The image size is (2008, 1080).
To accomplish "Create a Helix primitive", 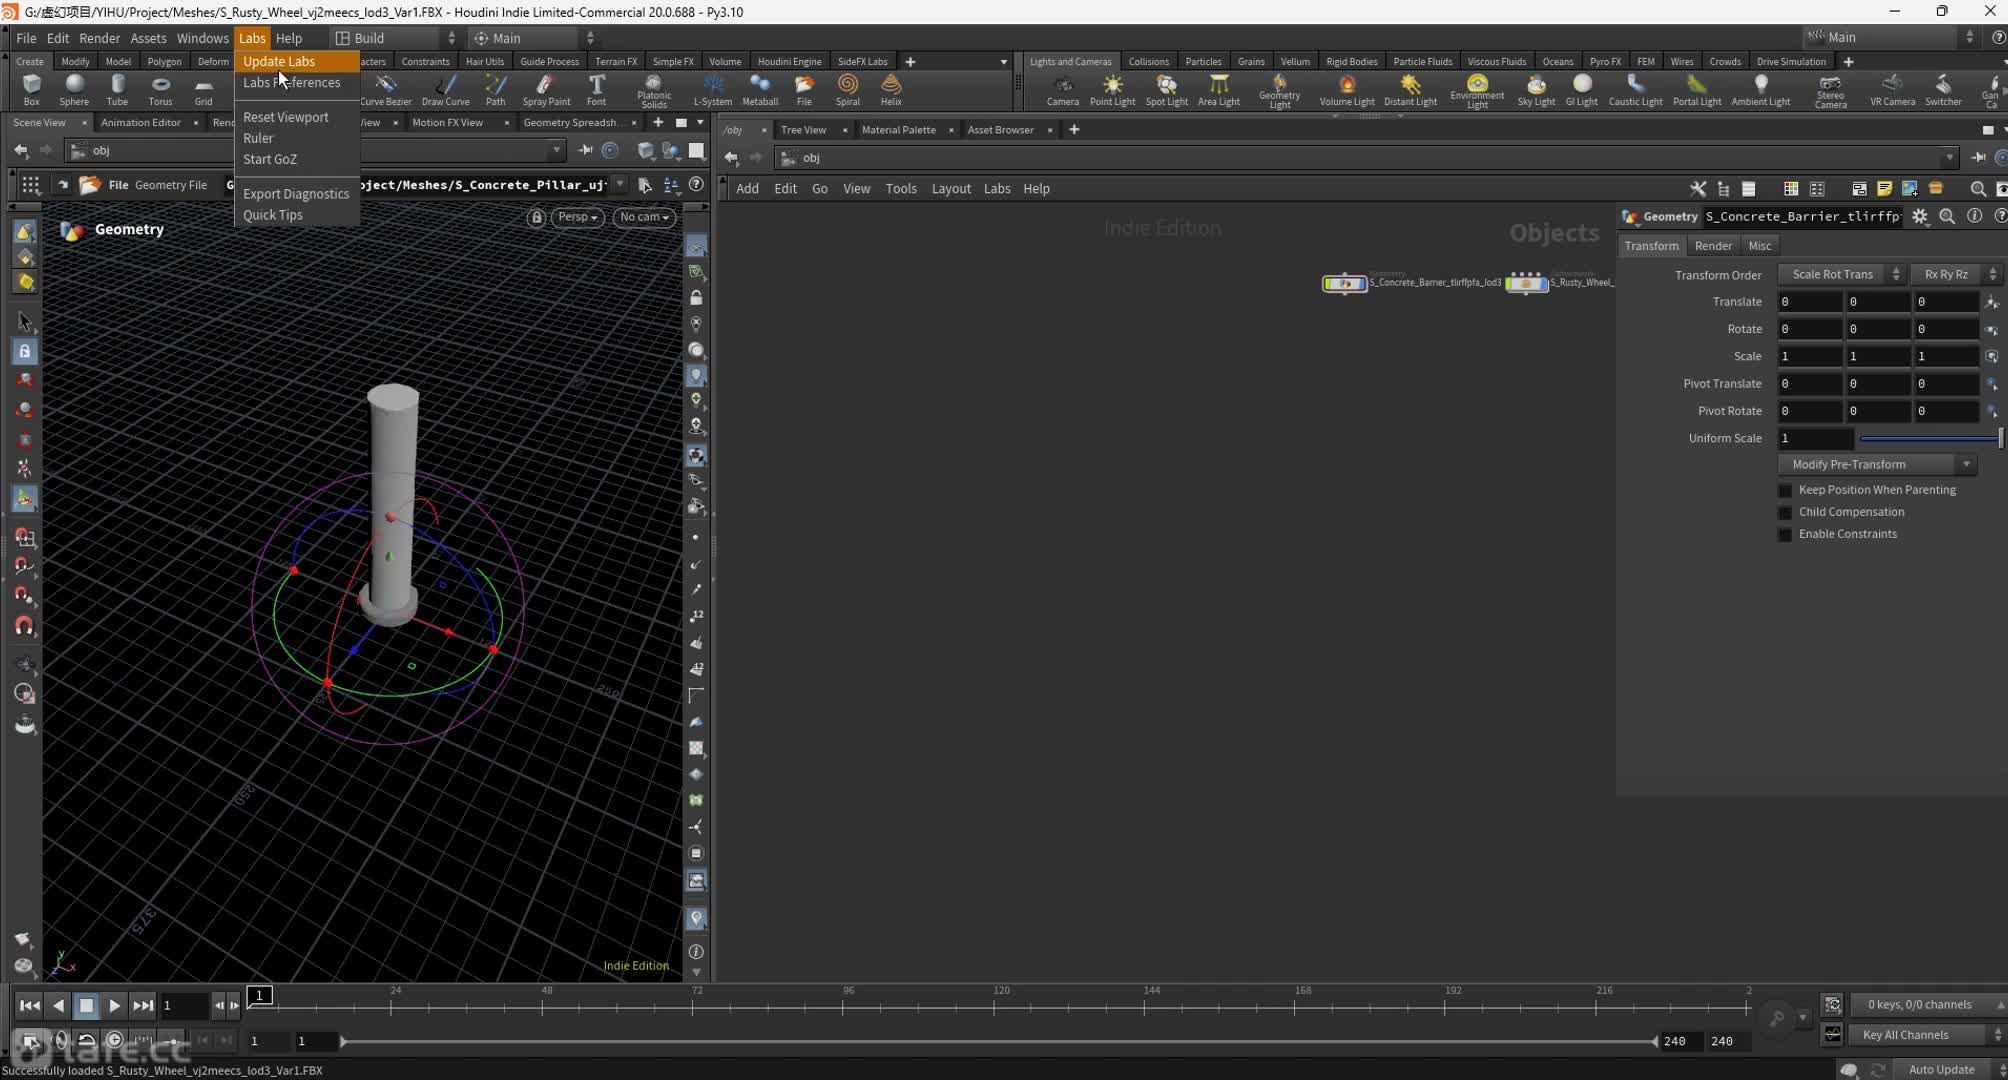I will coord(891,89).
